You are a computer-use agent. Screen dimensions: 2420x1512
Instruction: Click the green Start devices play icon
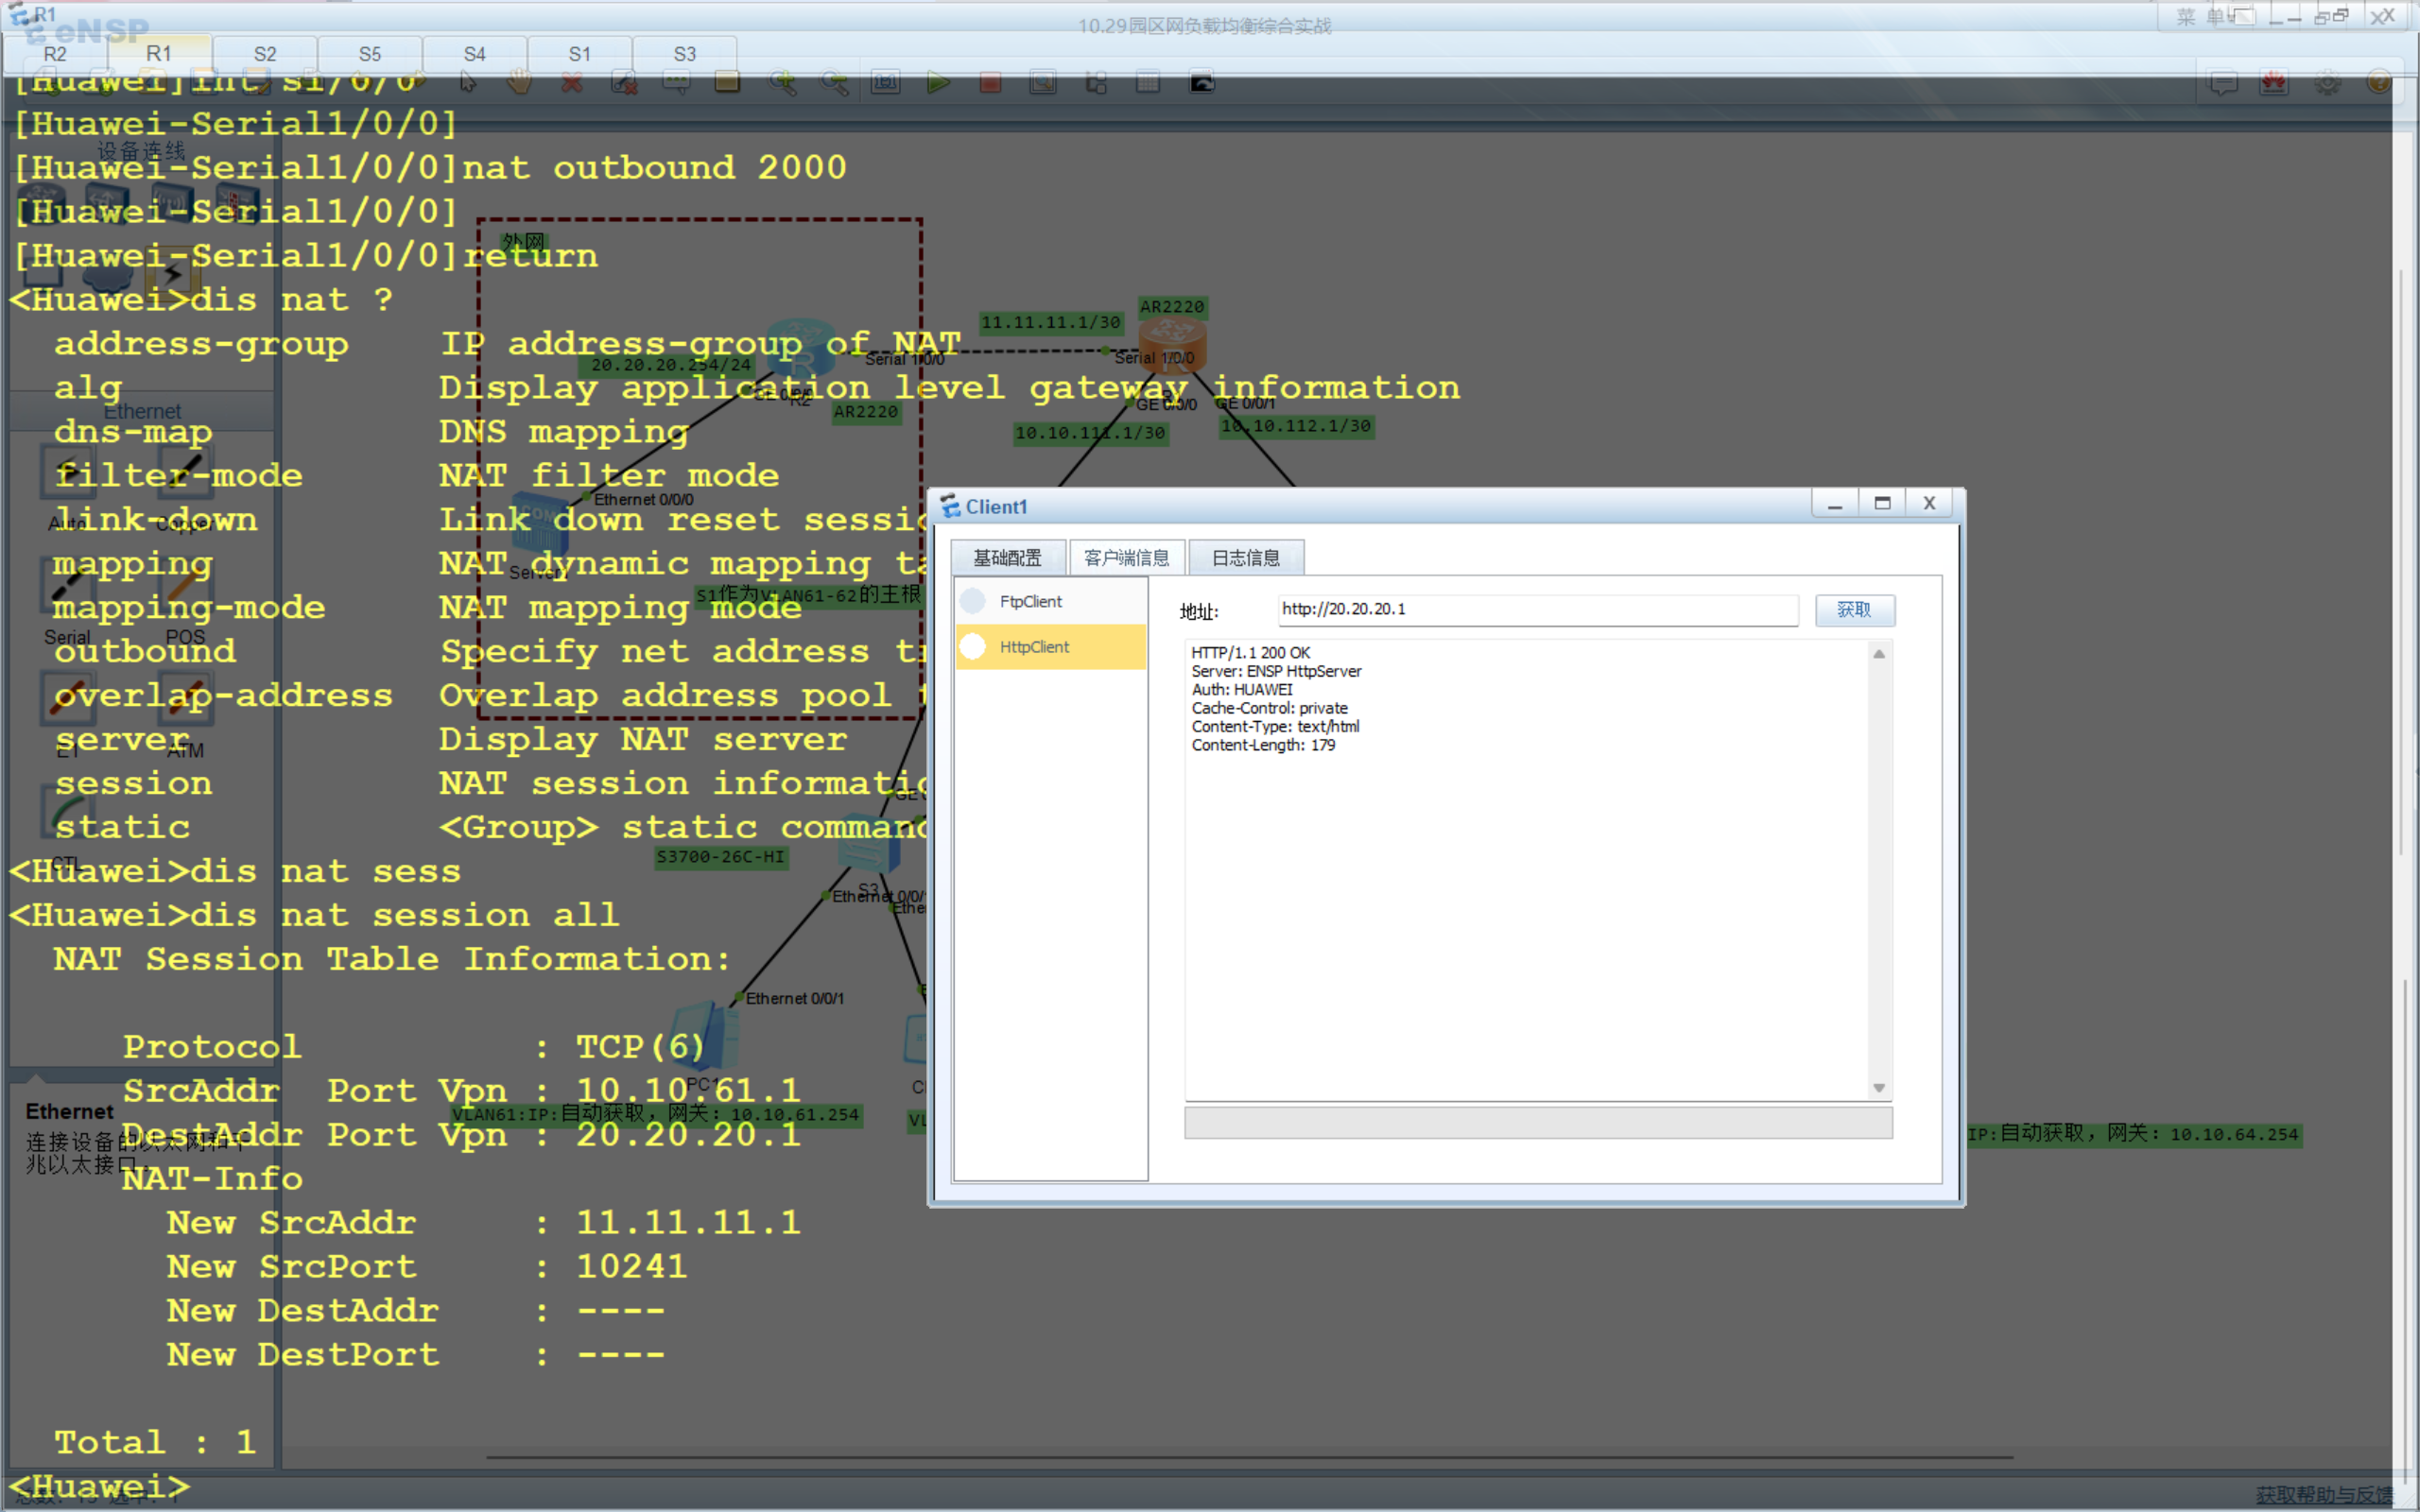(x=937, y=83)
